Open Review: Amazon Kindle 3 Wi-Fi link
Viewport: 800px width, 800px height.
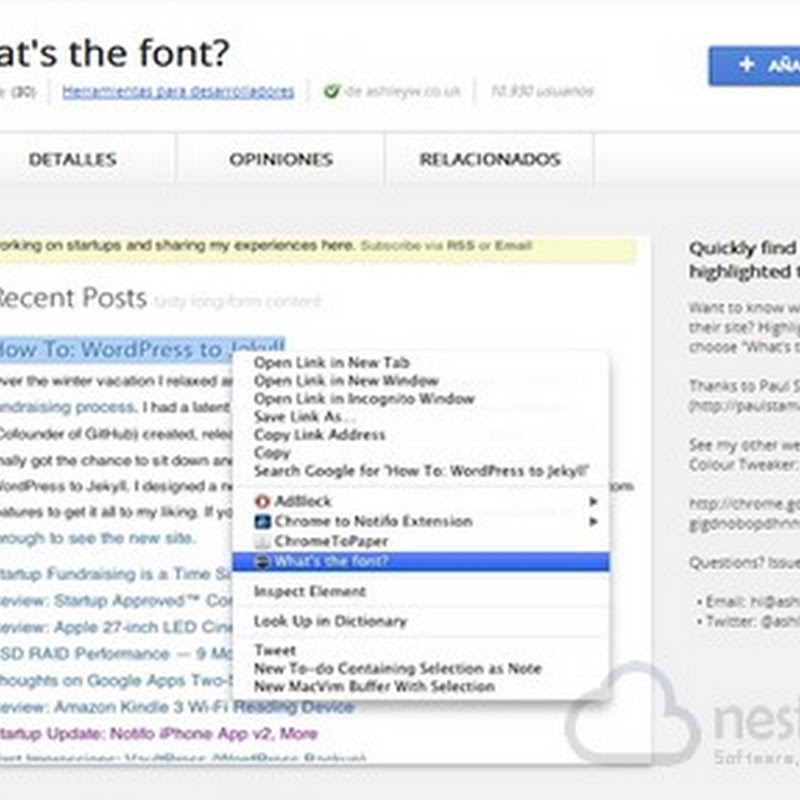[x=177, y=707]
